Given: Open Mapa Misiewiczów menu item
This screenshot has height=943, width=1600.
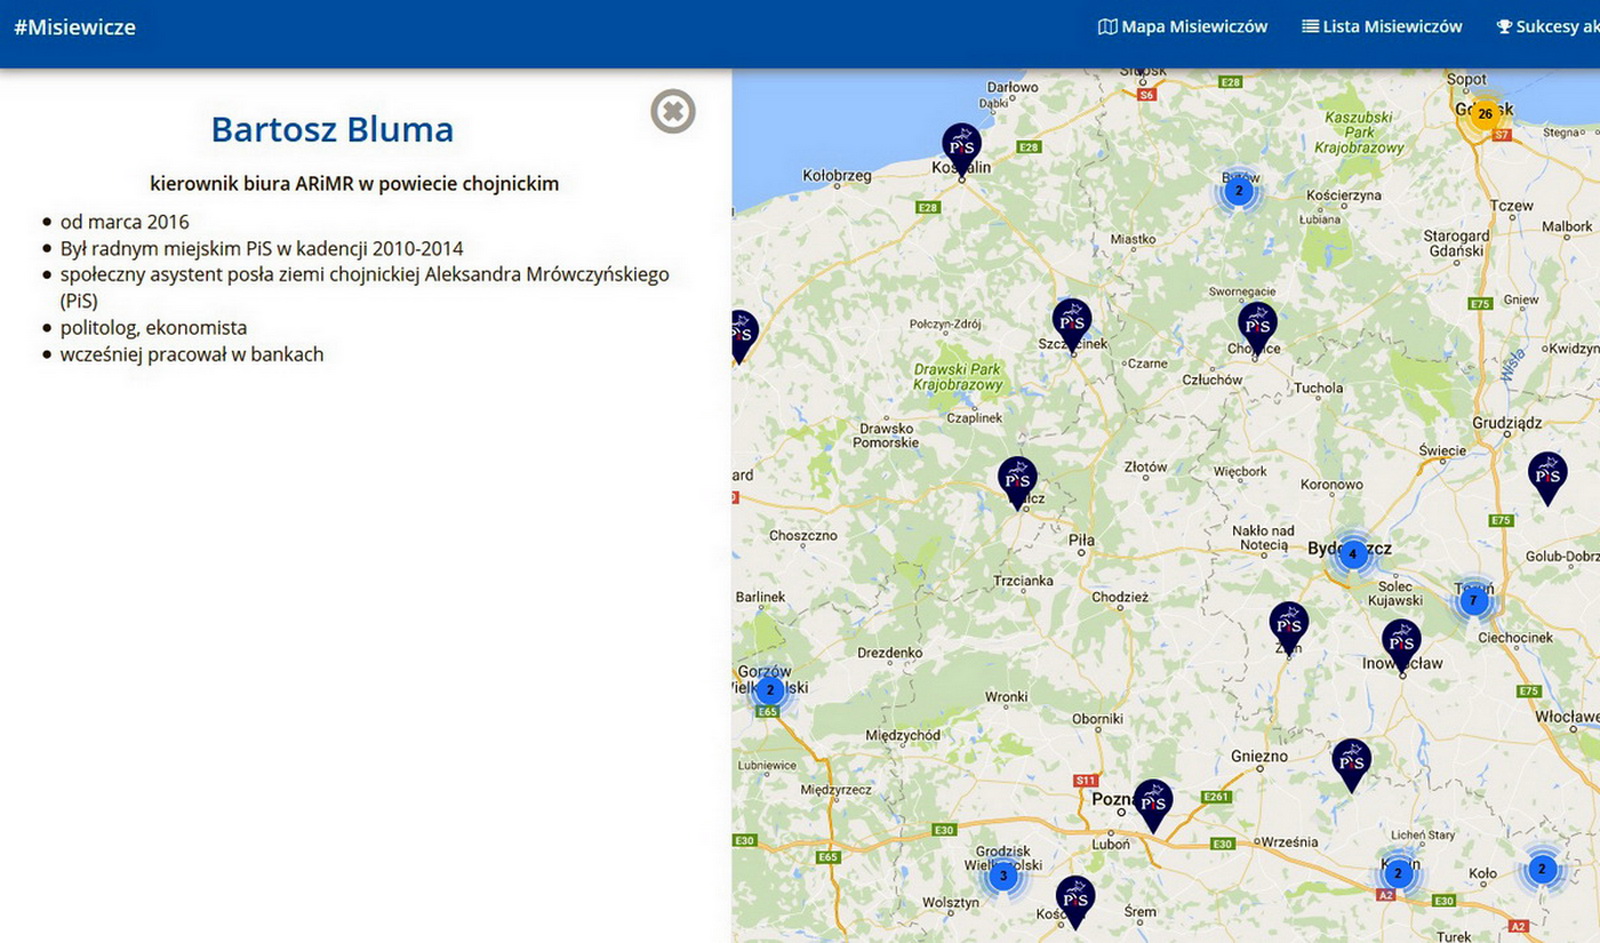Looking at the screenshot, I should pyautogui.click(x=1182, y=27).
